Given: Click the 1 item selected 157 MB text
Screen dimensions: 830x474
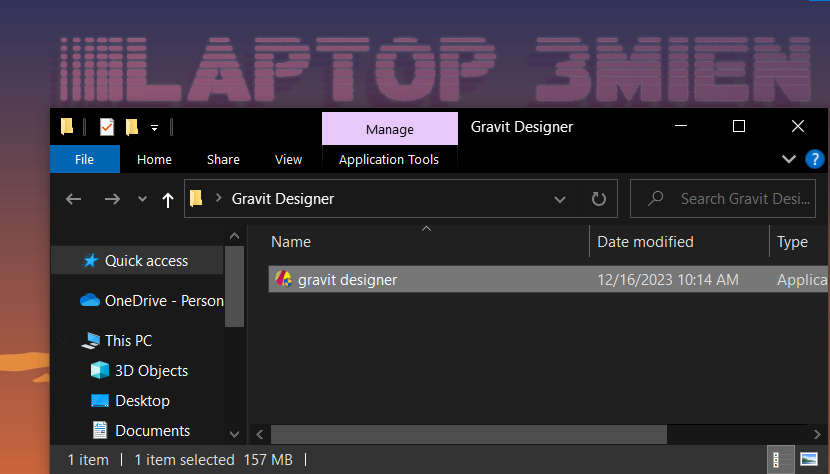Looking at the screenshot, I should coord(213,460).
